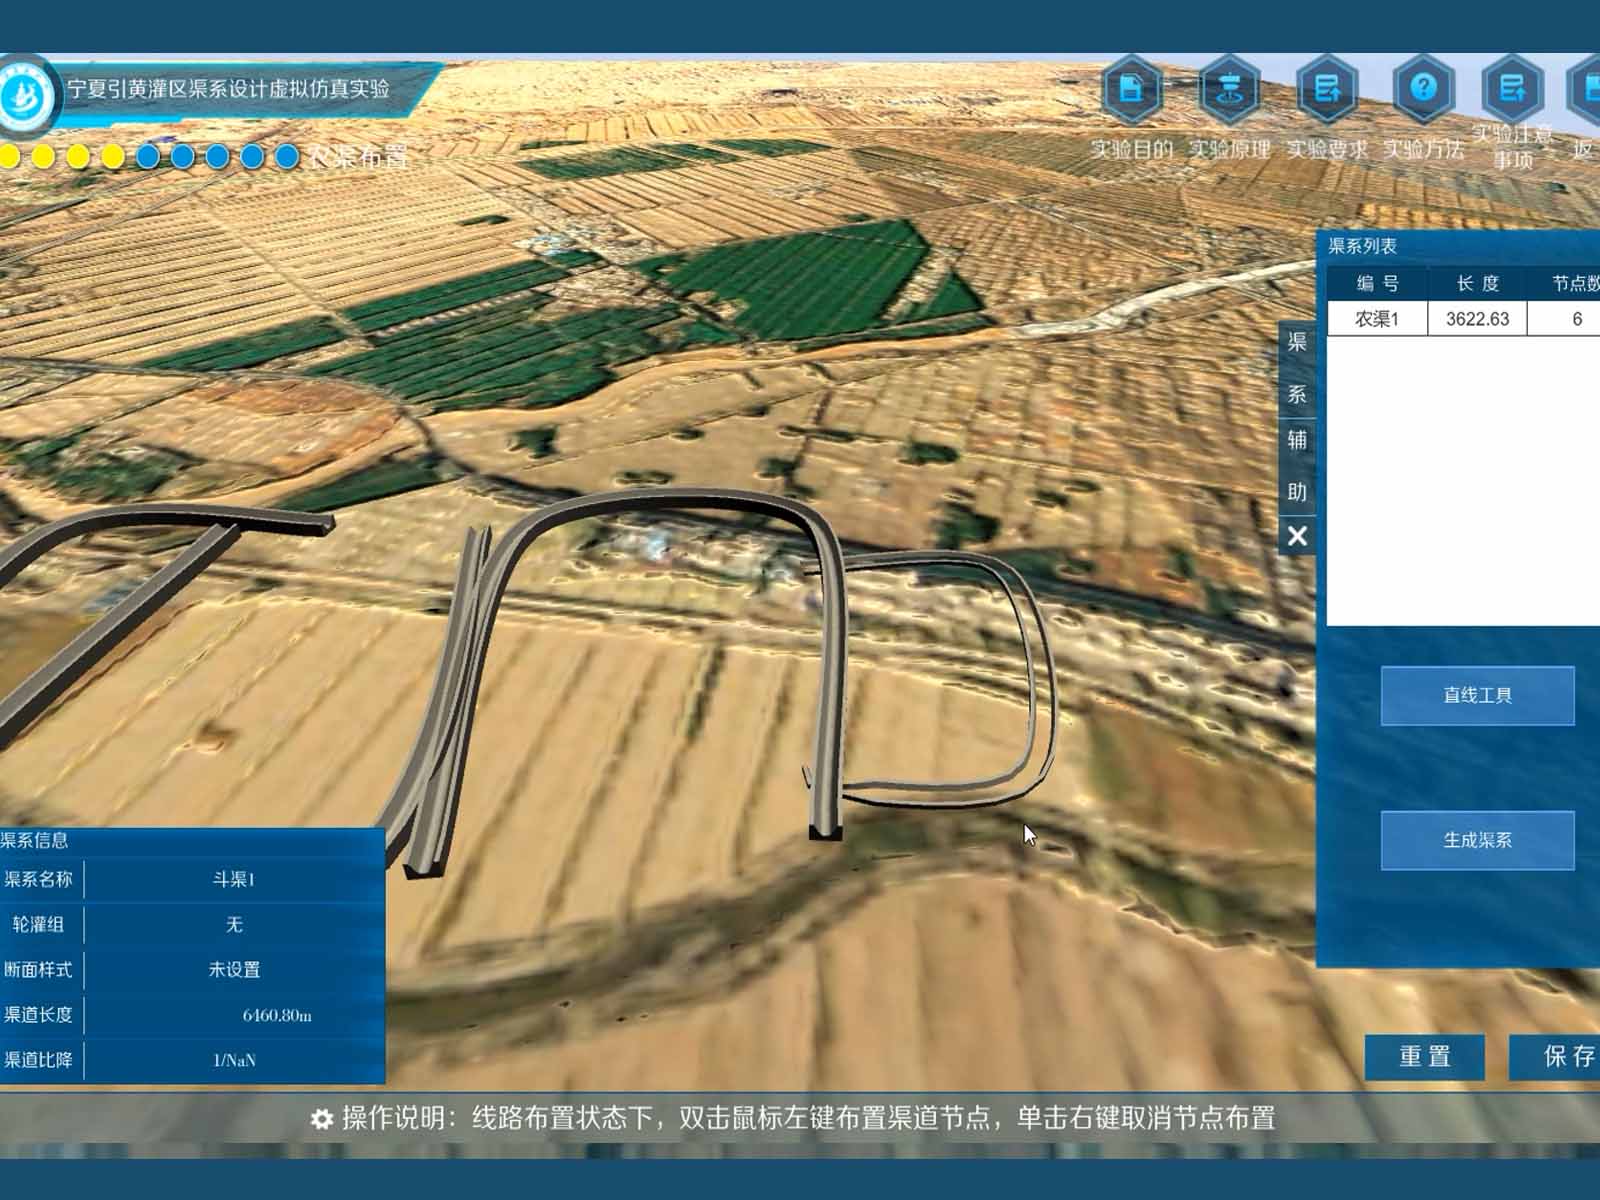This screenshot has height=1200, width=1600.
Task: Click the node count cell for 农渠1
Action: [1564, 319]
